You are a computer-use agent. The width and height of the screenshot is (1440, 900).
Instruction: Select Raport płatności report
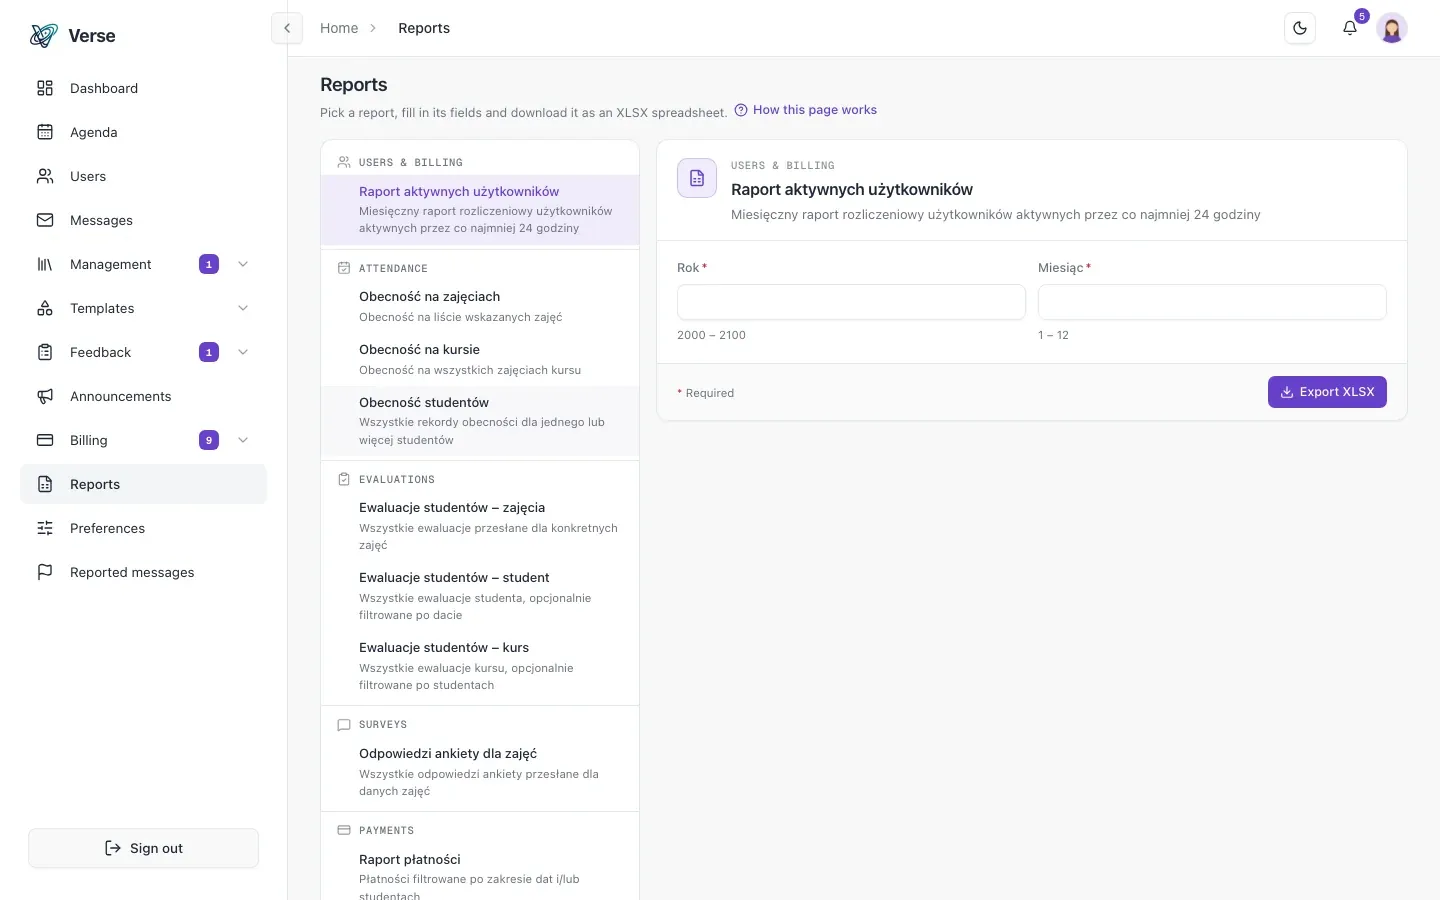(480, 872)
